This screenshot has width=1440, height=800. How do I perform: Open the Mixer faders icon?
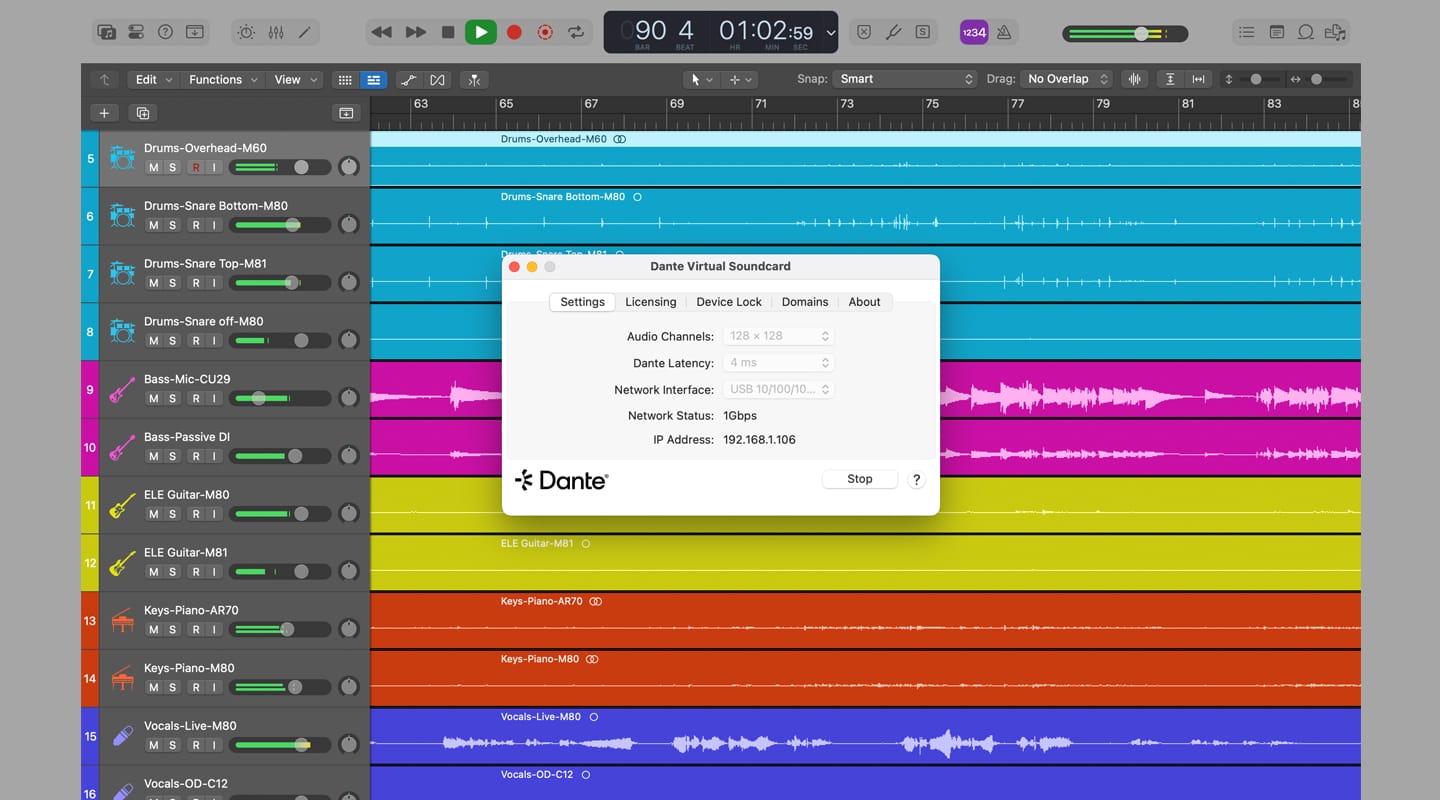pos(276,32)
